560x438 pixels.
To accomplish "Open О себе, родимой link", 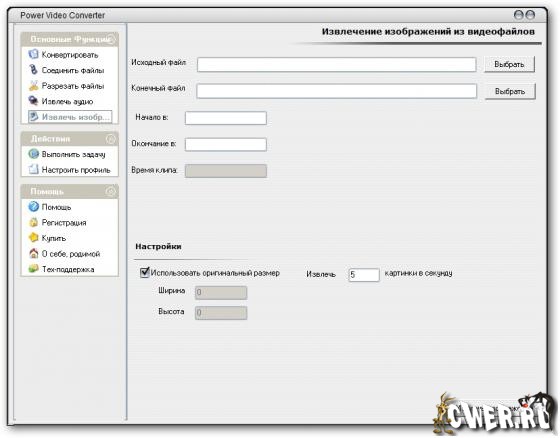I will point(71,254).
